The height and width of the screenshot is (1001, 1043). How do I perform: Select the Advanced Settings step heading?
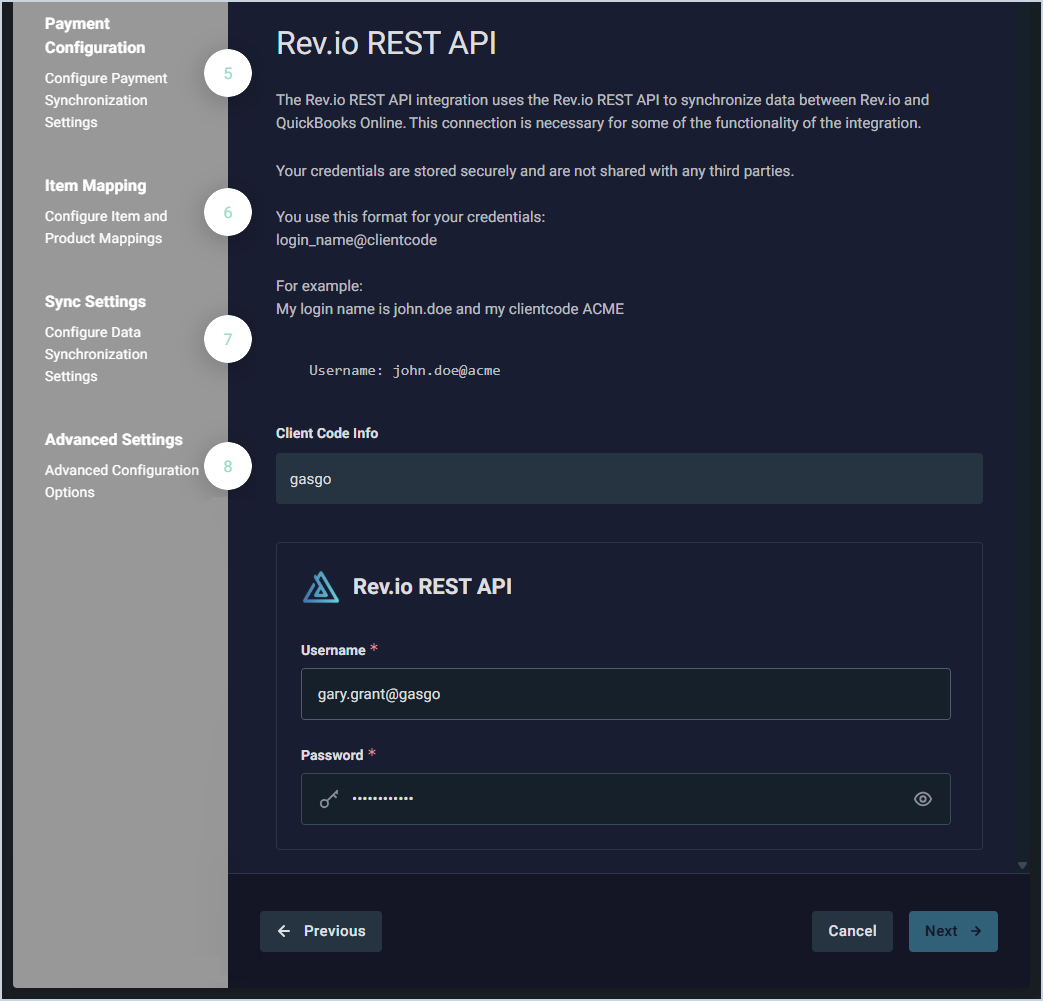[x=114, y=440]
